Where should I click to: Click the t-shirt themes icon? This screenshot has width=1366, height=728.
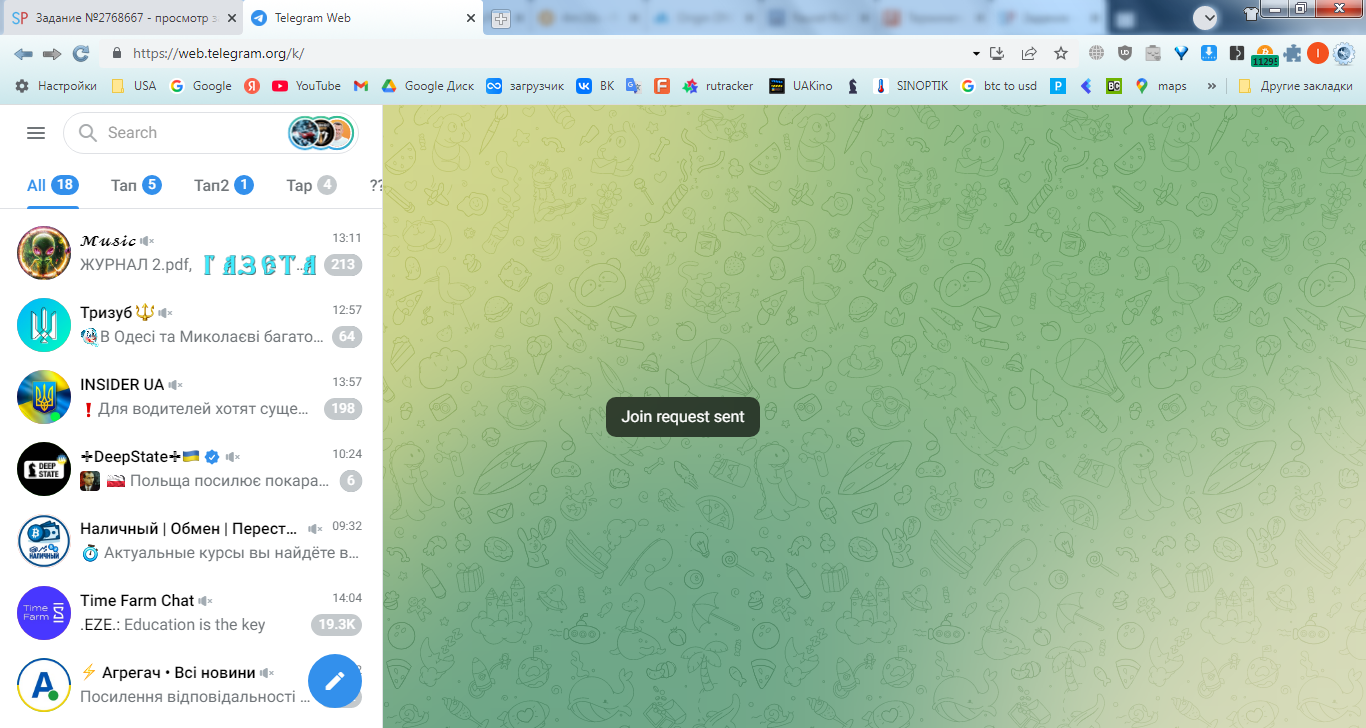(x=1250, y=14)
